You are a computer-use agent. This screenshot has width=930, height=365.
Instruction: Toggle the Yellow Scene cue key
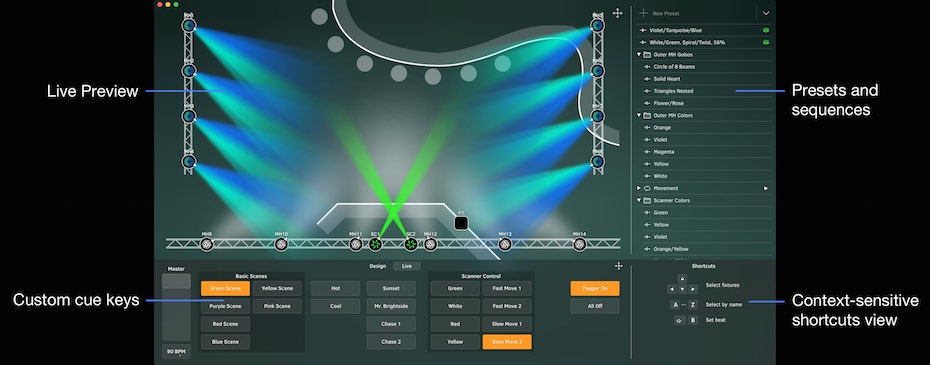point(277,288)
